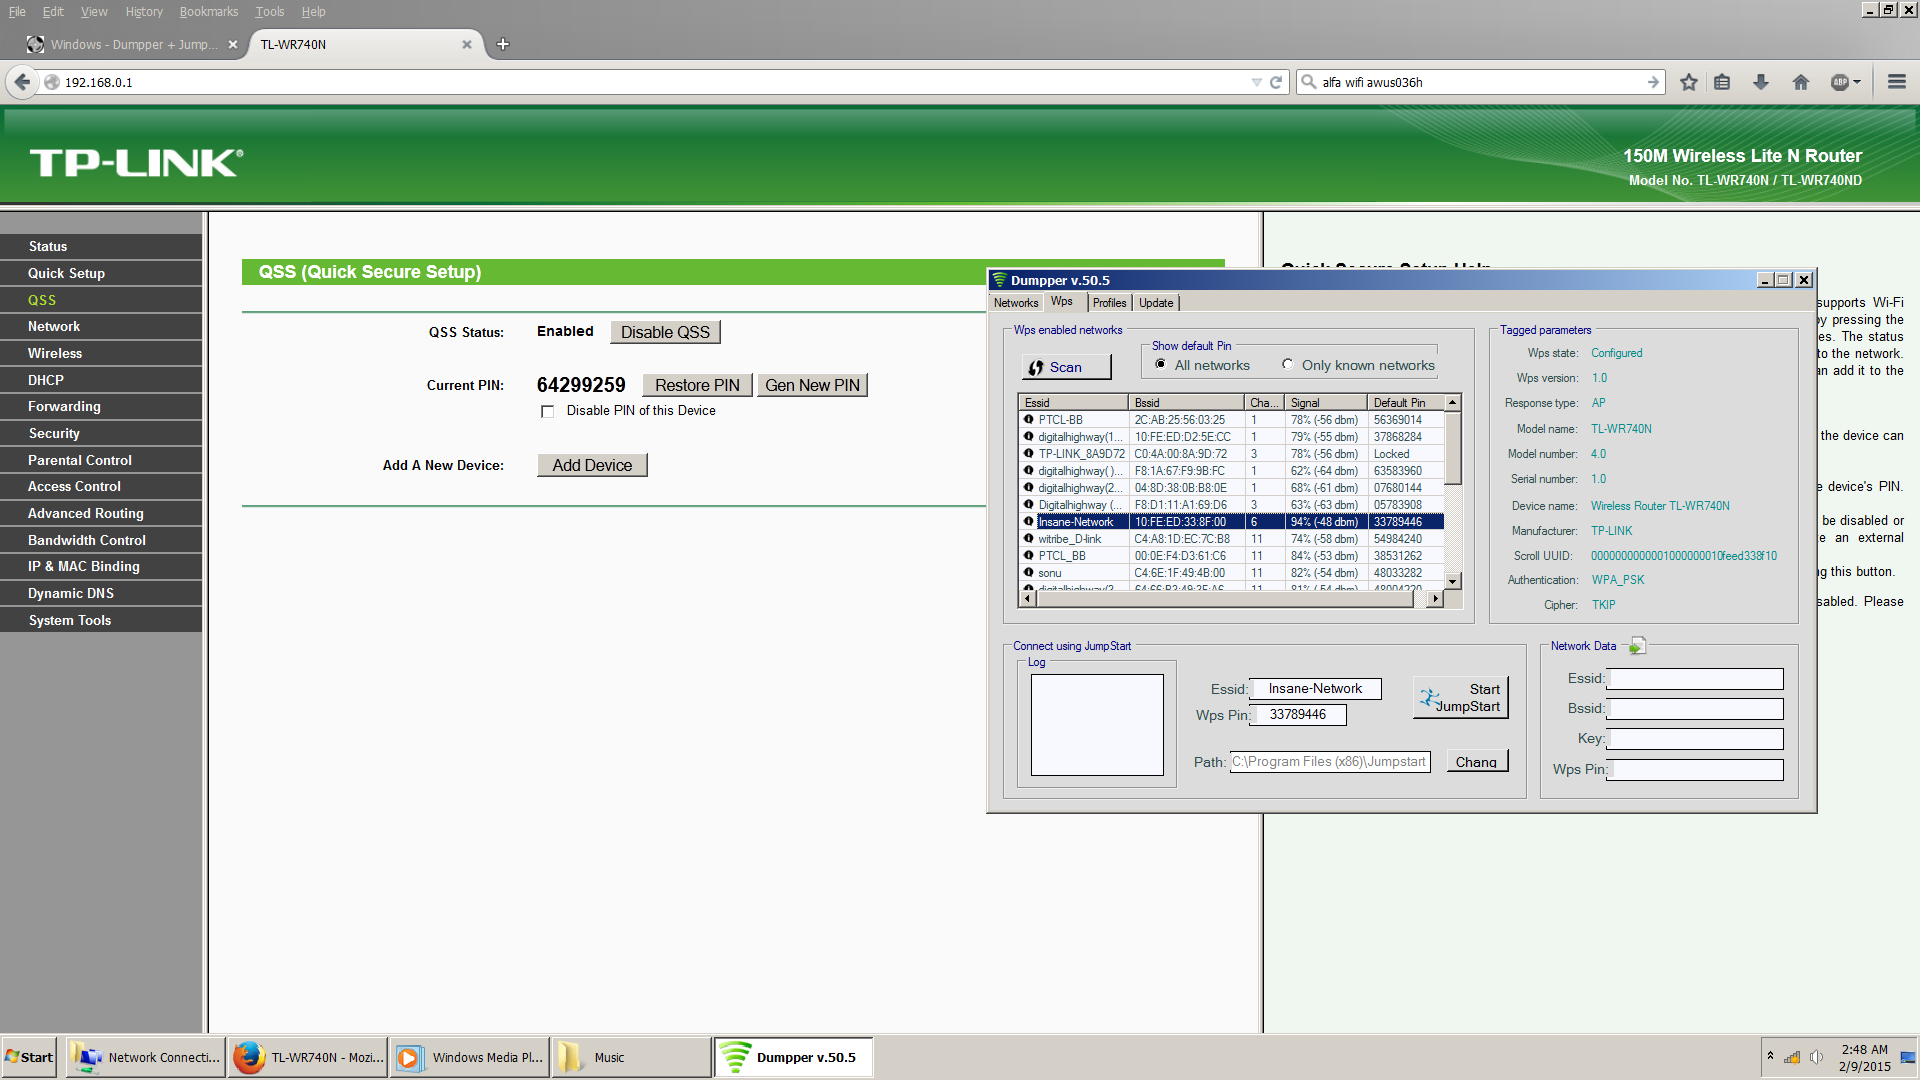Viewport: 1920px width, 1080px height.
Task: Click the browser back arrow button
Action: click(x=22, y=82)
